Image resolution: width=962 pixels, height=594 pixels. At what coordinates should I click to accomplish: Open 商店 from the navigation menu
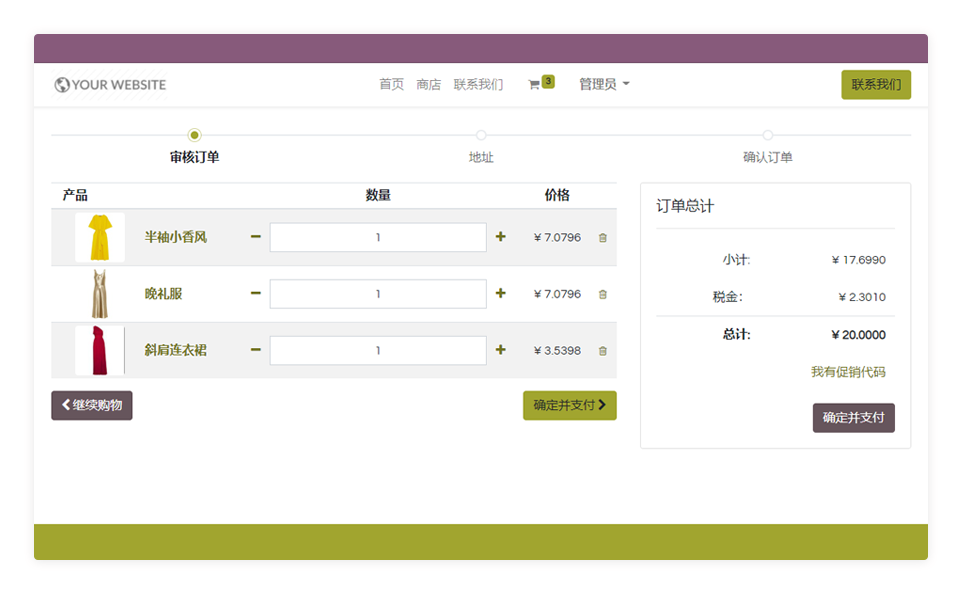(428, 85)
